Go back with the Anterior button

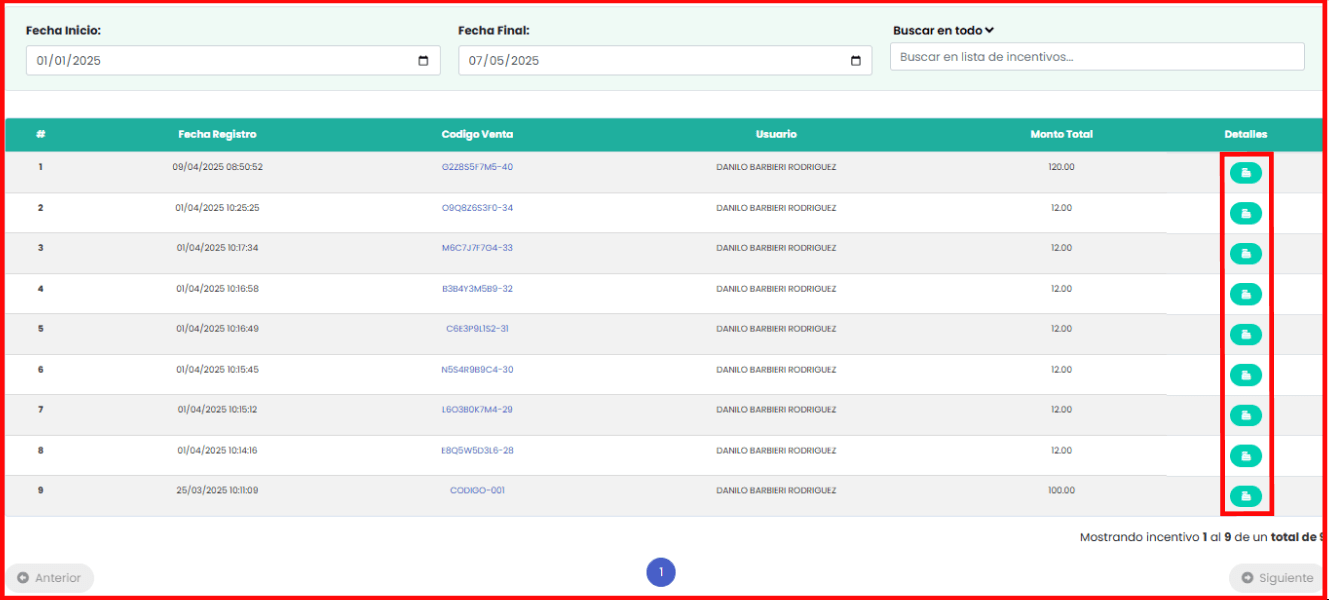pos(50,578)
